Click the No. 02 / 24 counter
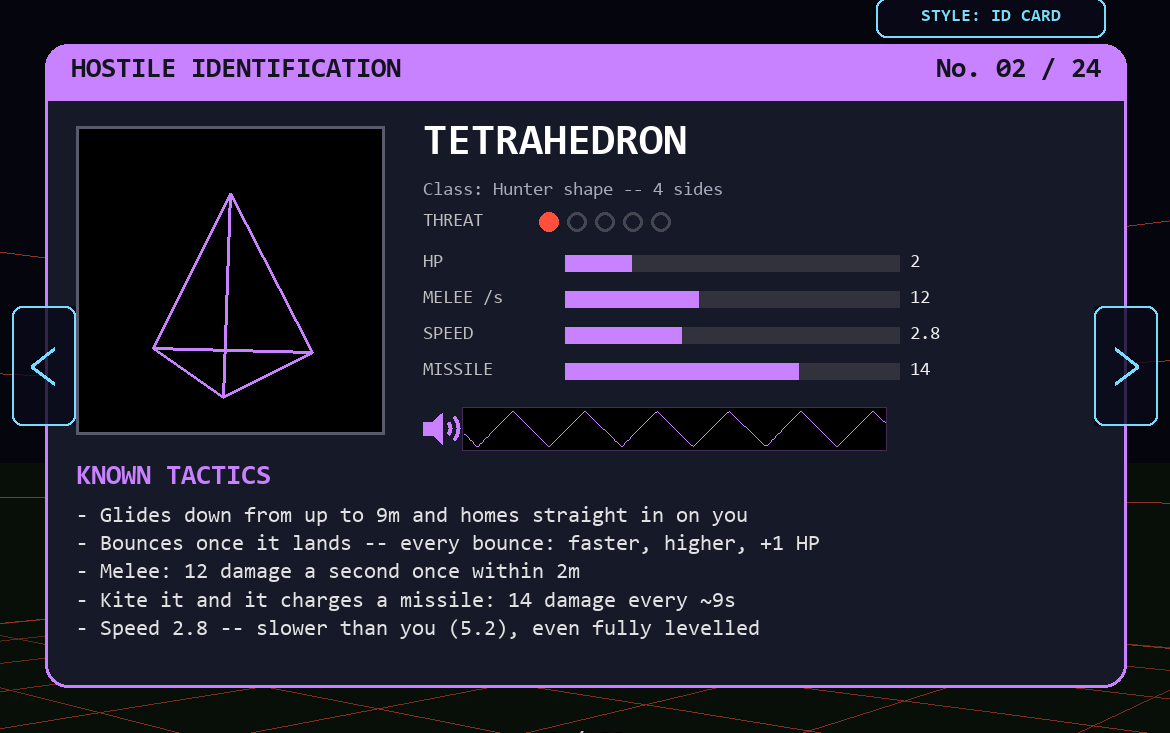 tap(1019, 69)
